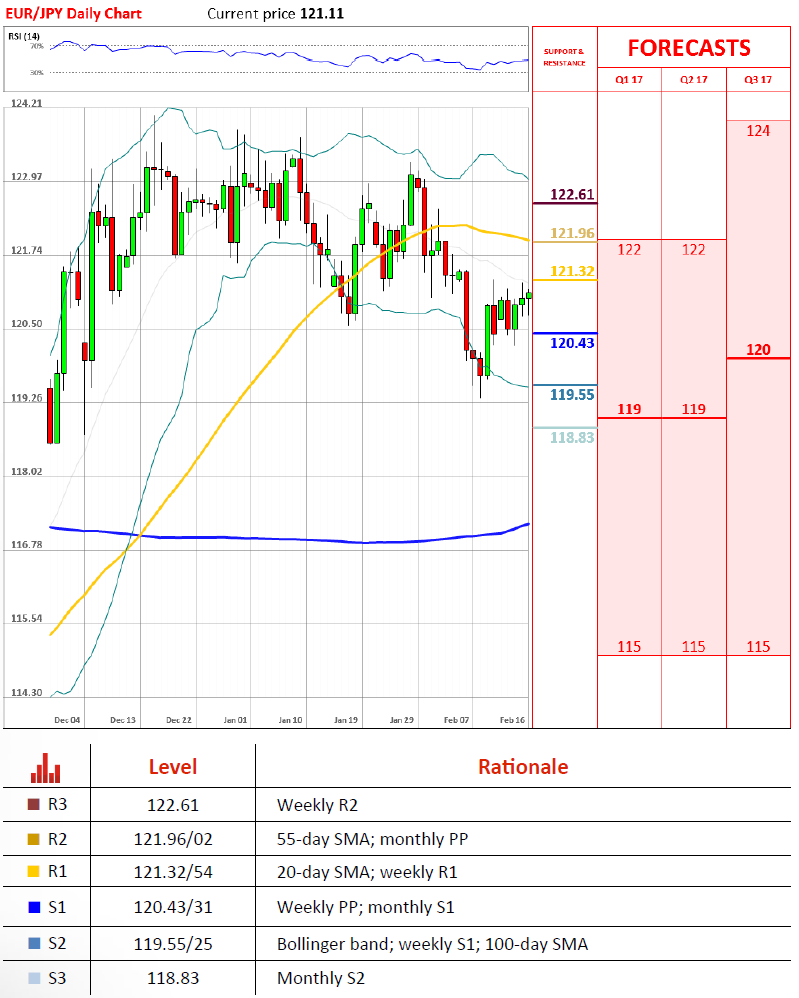Click the R1 level cell 121.32/54

pyautogui.click(x=173, y=872)
